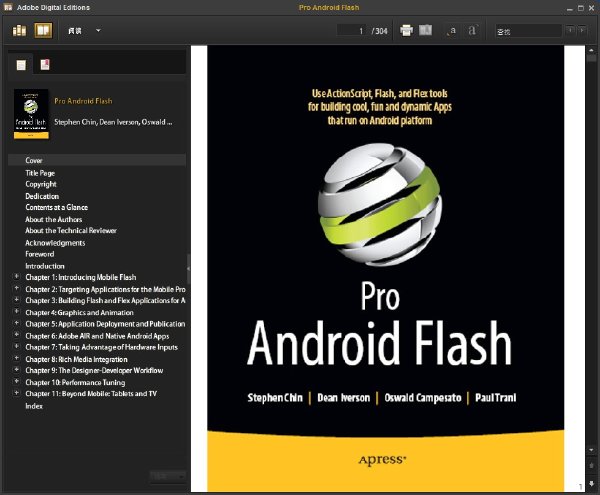600x495 pixels.
Task: Decrease text size with small 'a'
Action: tap(452, 31)
